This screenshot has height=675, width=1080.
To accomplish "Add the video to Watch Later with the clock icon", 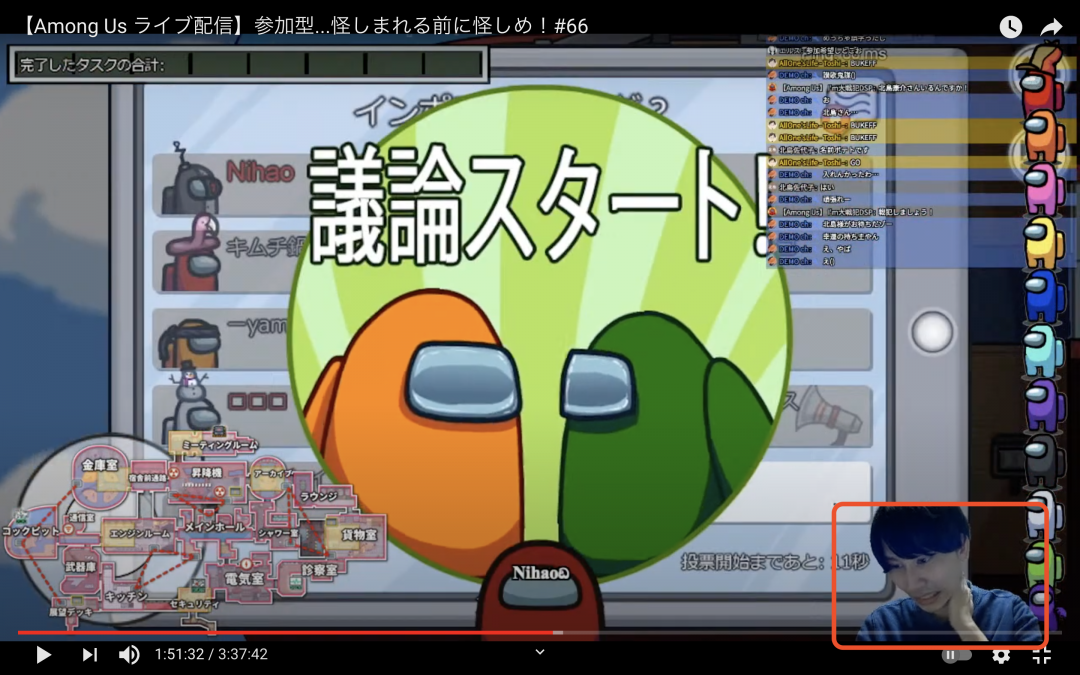I will coord(1010,27).
